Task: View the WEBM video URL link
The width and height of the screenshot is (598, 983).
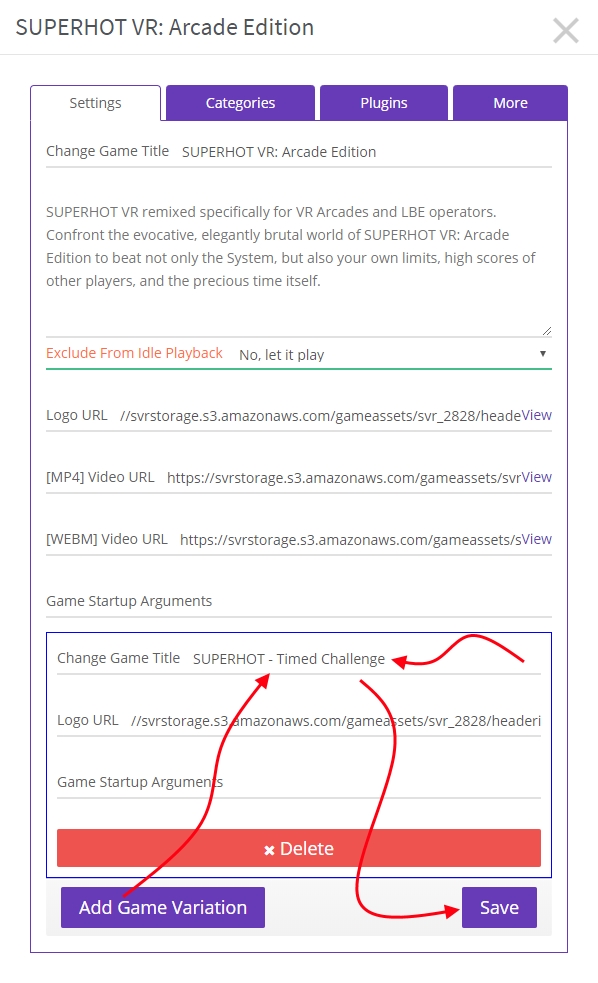Action: point(537,539)
